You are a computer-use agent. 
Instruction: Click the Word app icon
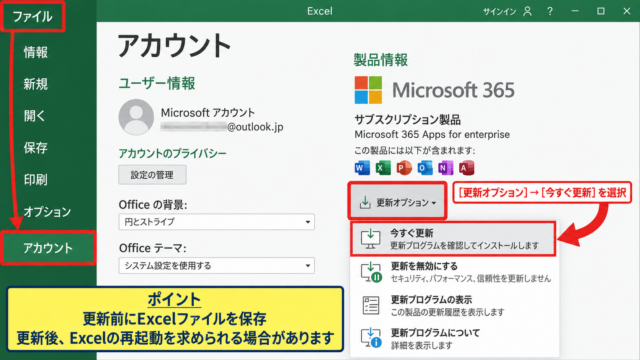(362, 168)
